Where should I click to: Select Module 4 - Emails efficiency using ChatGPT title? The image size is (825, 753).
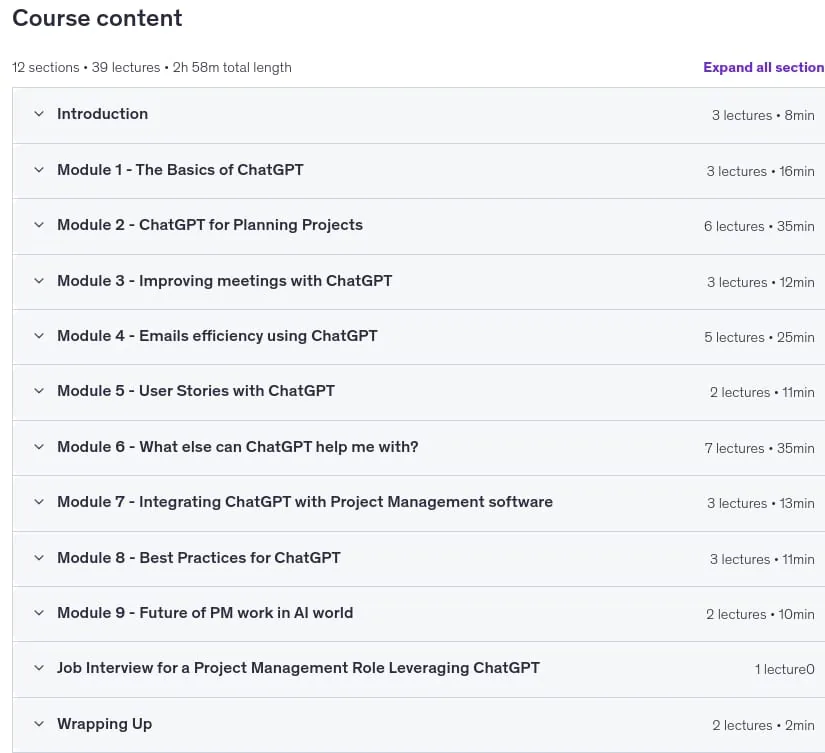pos(217,336)
